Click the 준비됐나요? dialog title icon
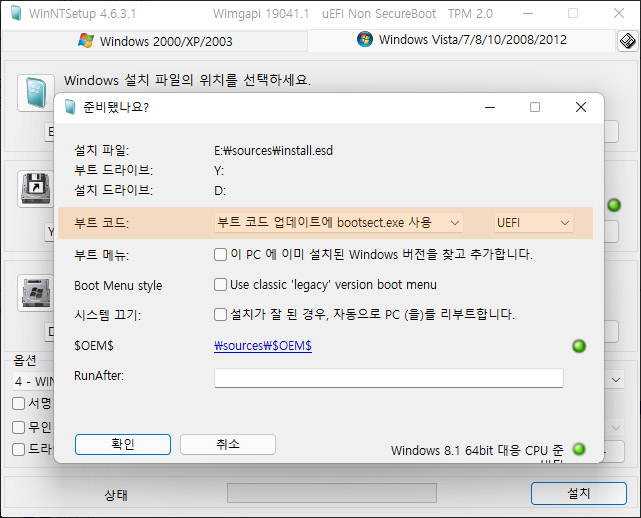Screen dimensions: 641x518 70,107
